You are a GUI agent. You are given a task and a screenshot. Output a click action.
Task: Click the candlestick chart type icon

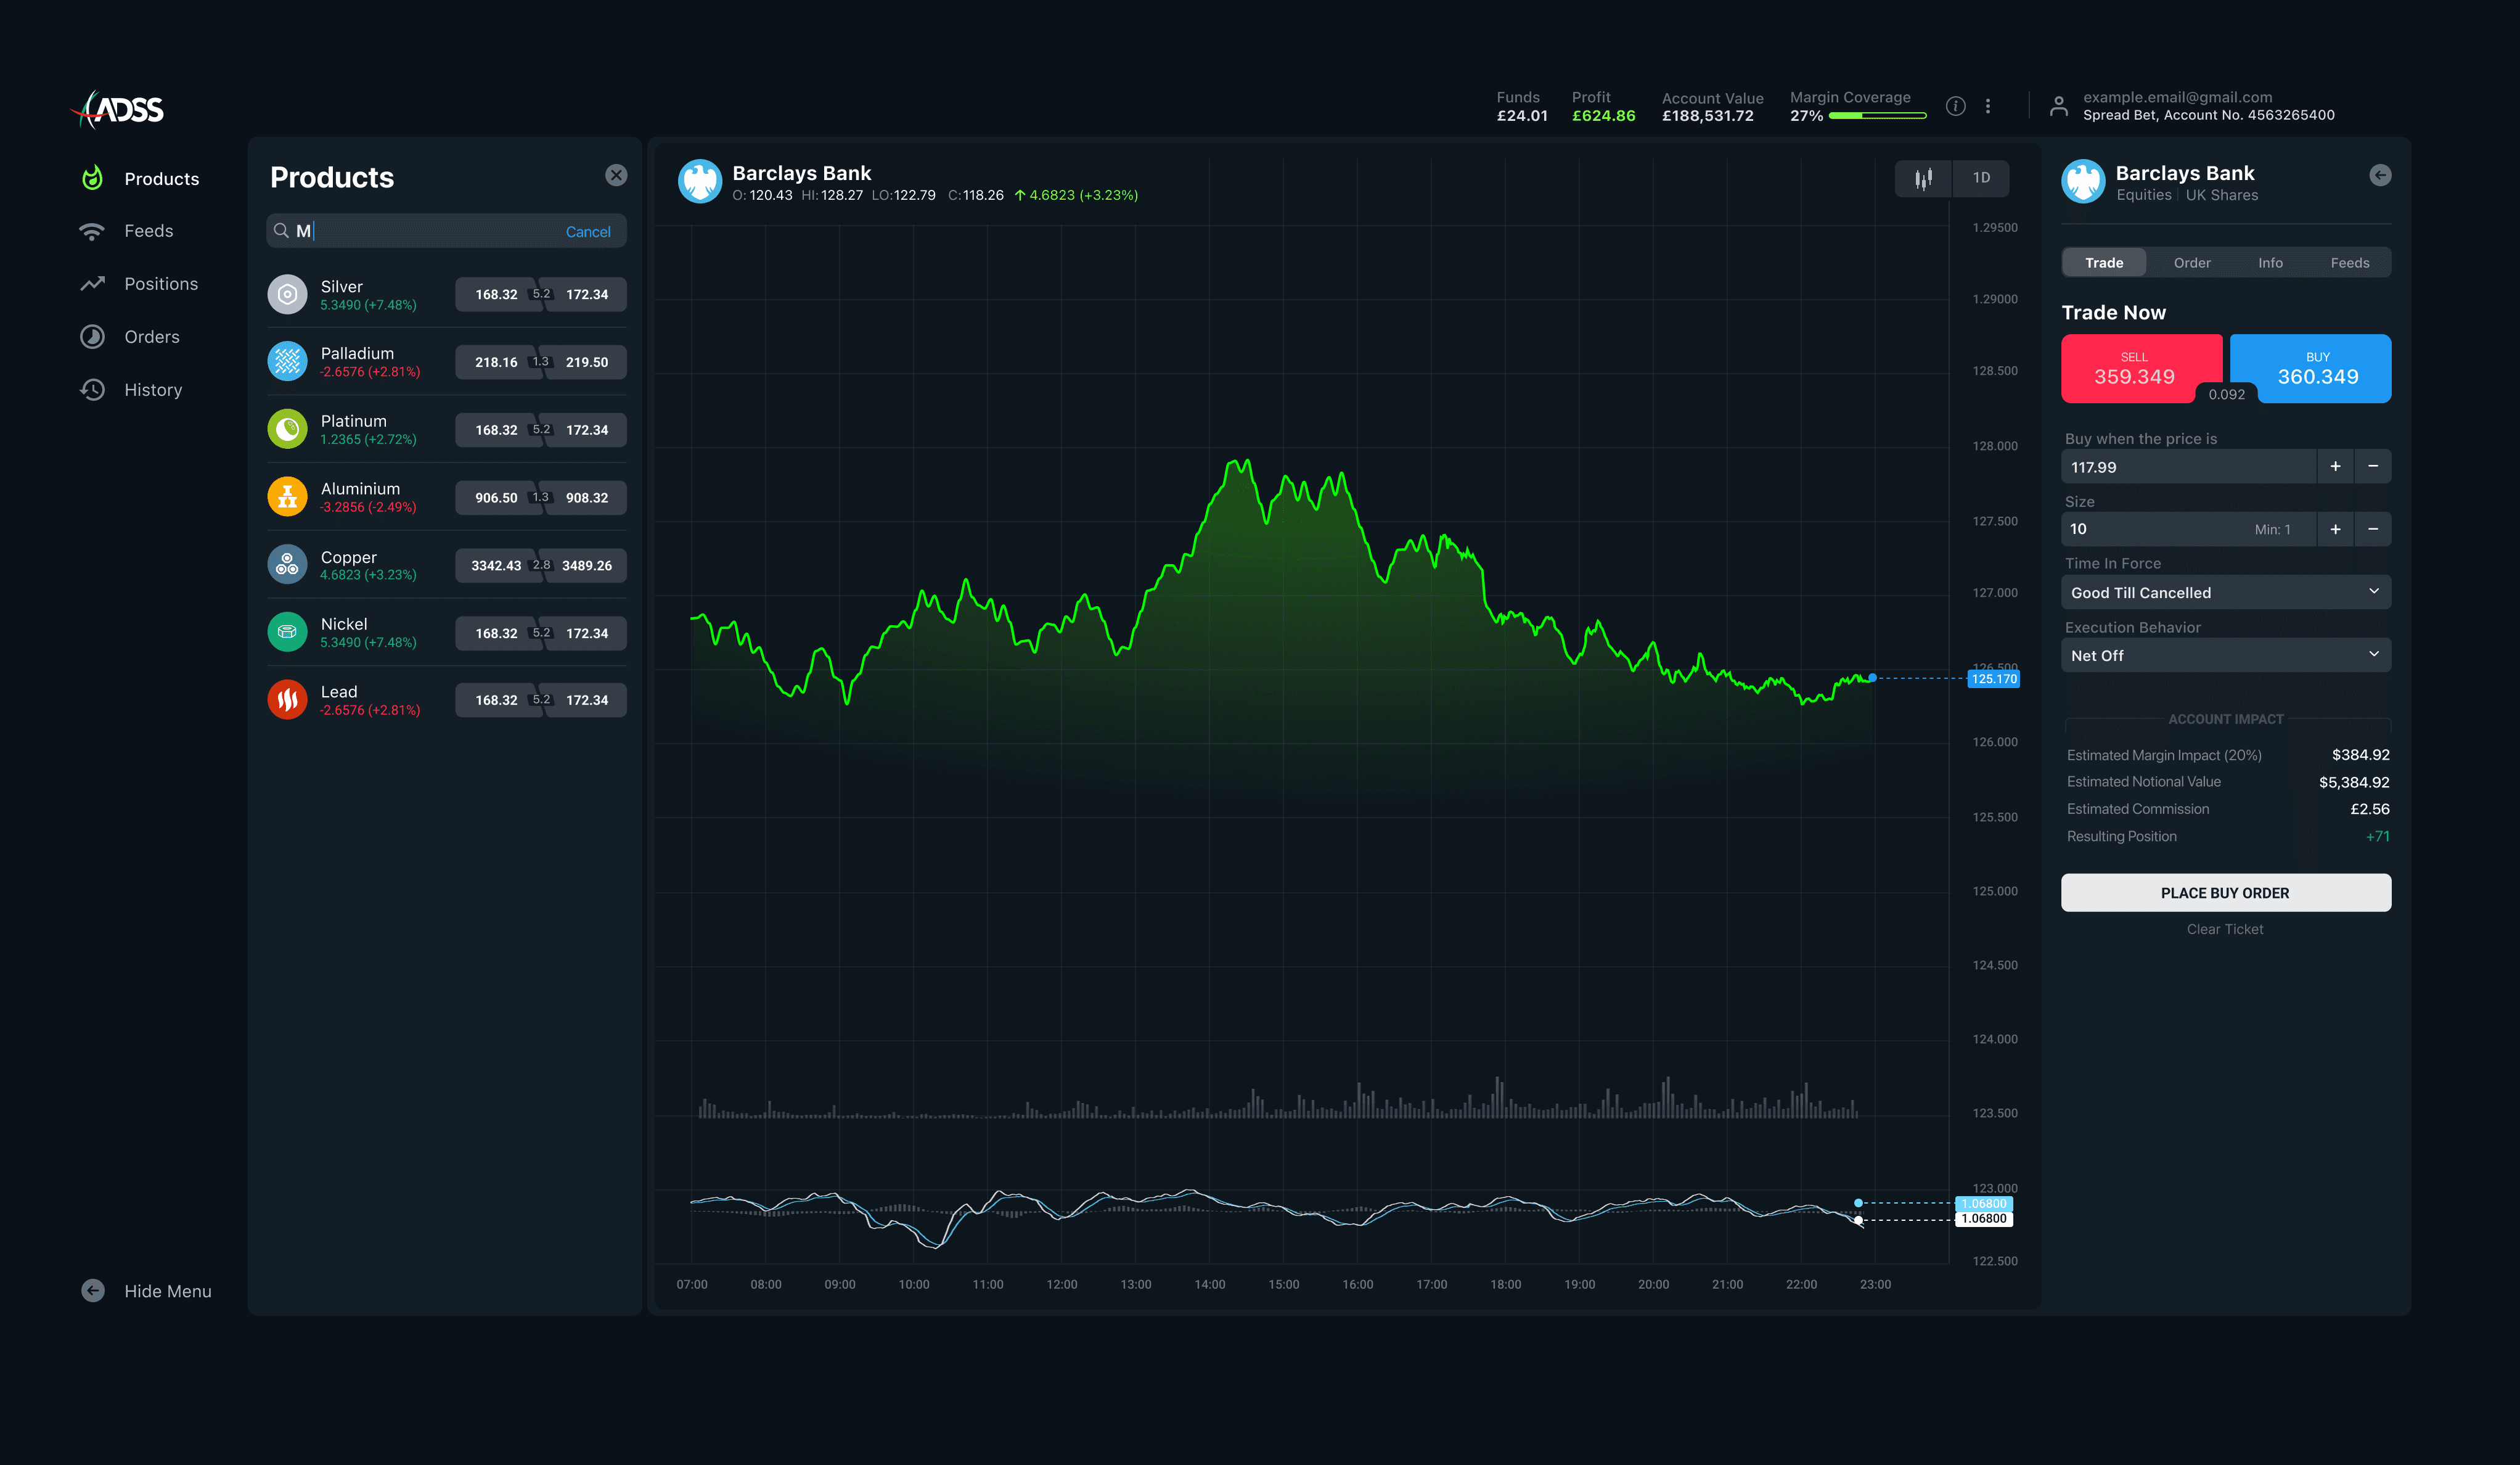1922,178
